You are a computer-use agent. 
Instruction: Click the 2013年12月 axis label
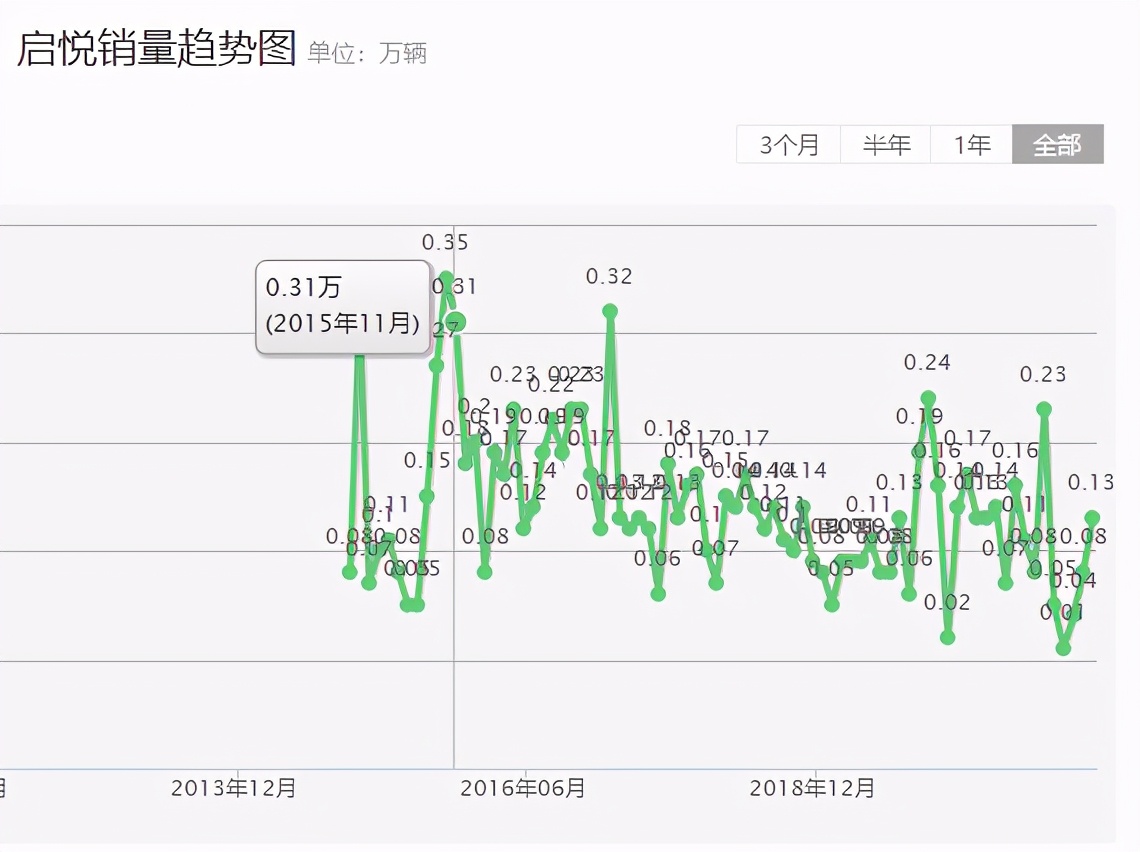pyautogui.click(x=233, y=787)
